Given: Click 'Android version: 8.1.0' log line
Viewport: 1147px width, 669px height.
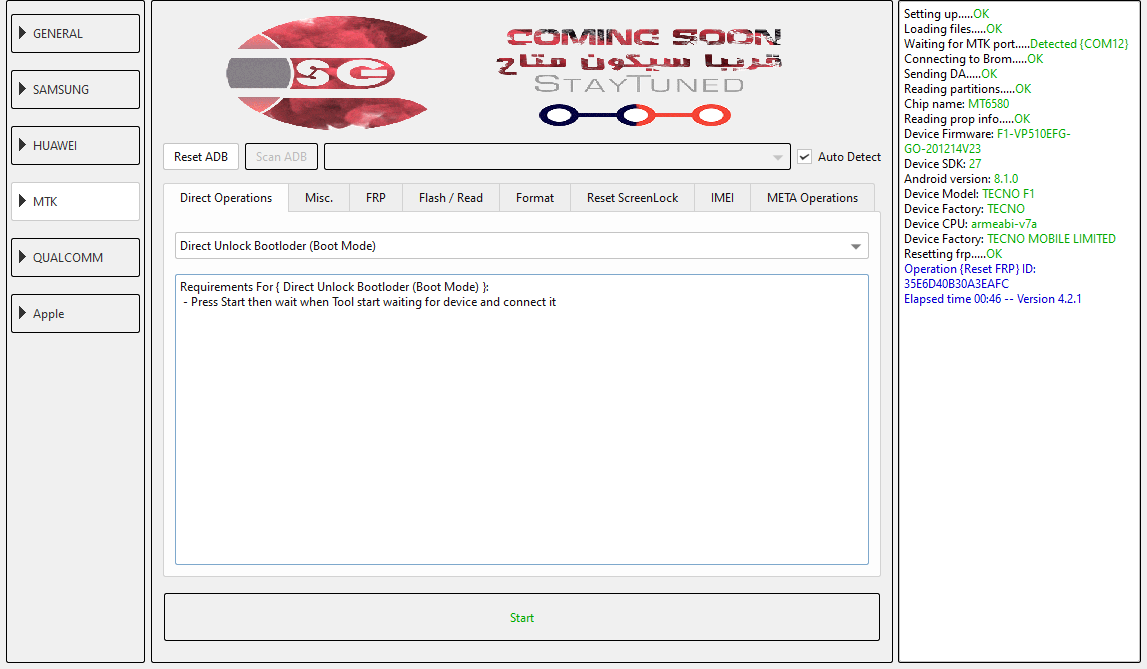Looking at the screenshot, I should pyautogui.click(x=960, y=179).
